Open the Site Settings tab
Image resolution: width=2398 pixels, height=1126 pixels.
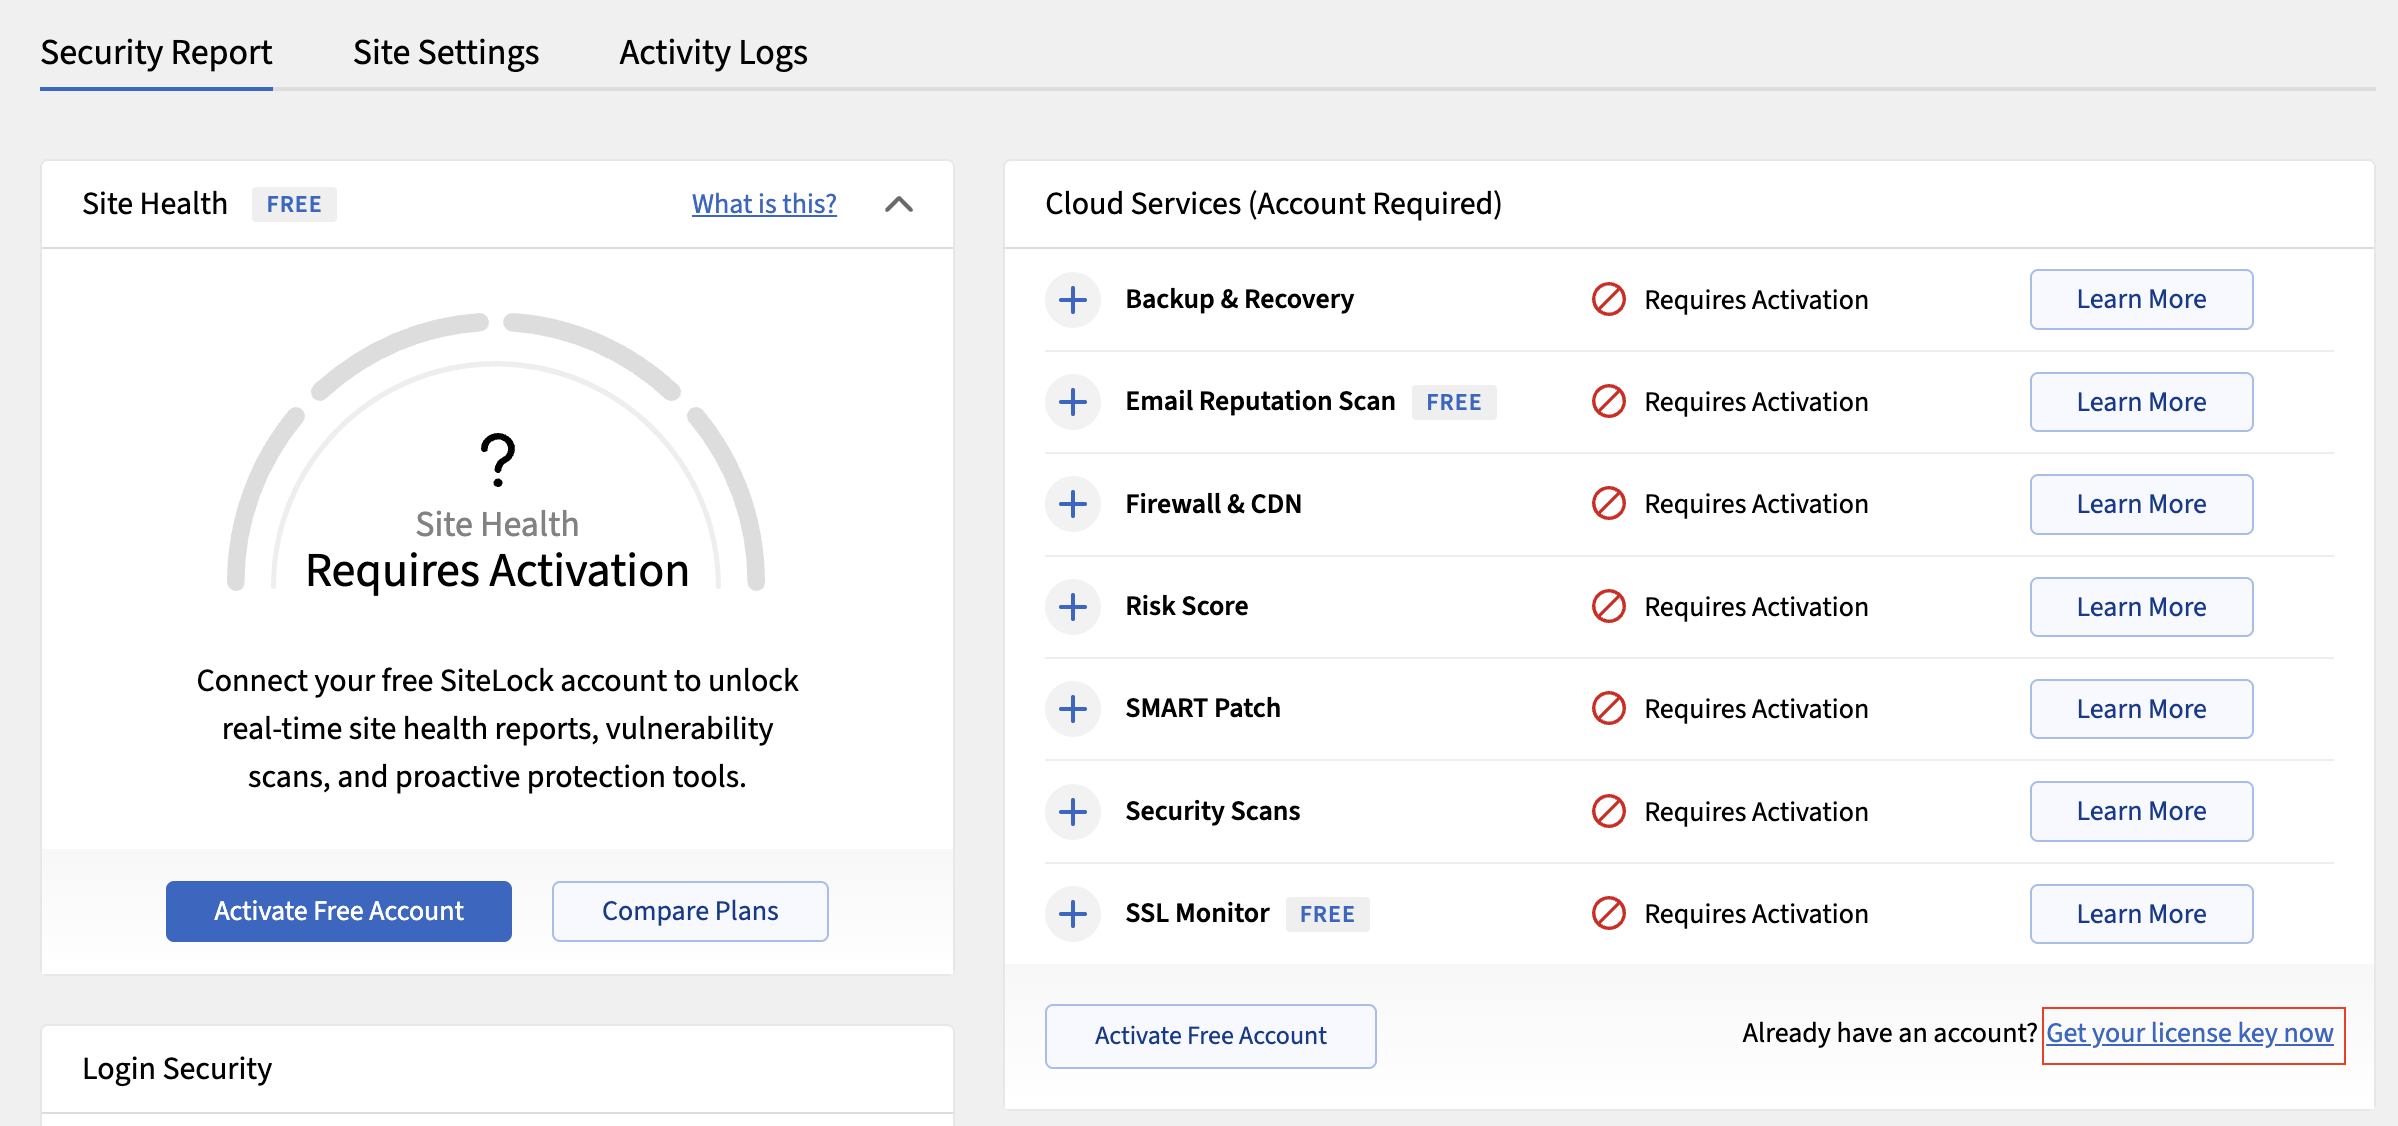[445, 53]
